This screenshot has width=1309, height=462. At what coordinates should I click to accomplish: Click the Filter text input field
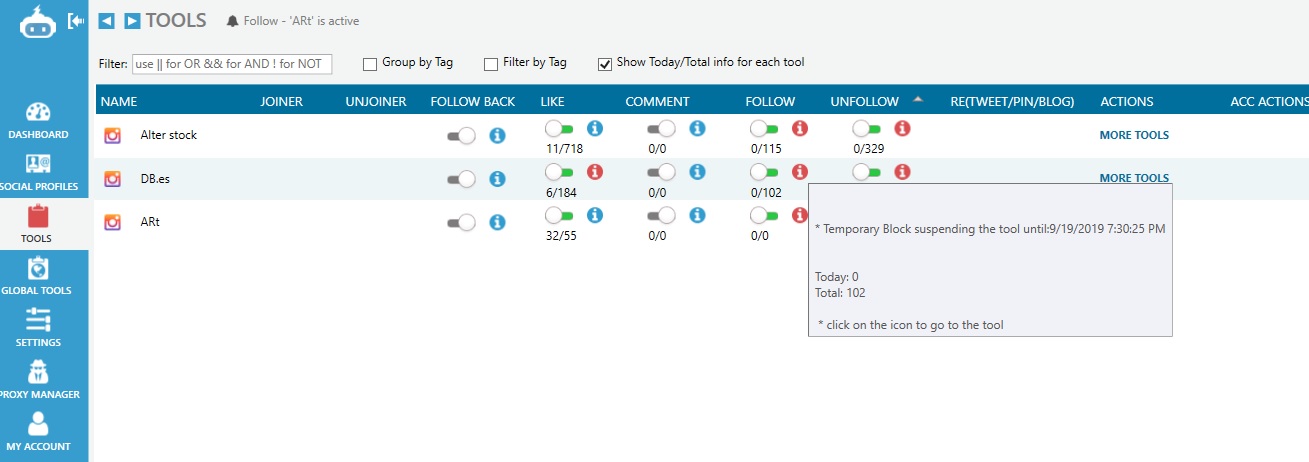click(x=232, y=64)
